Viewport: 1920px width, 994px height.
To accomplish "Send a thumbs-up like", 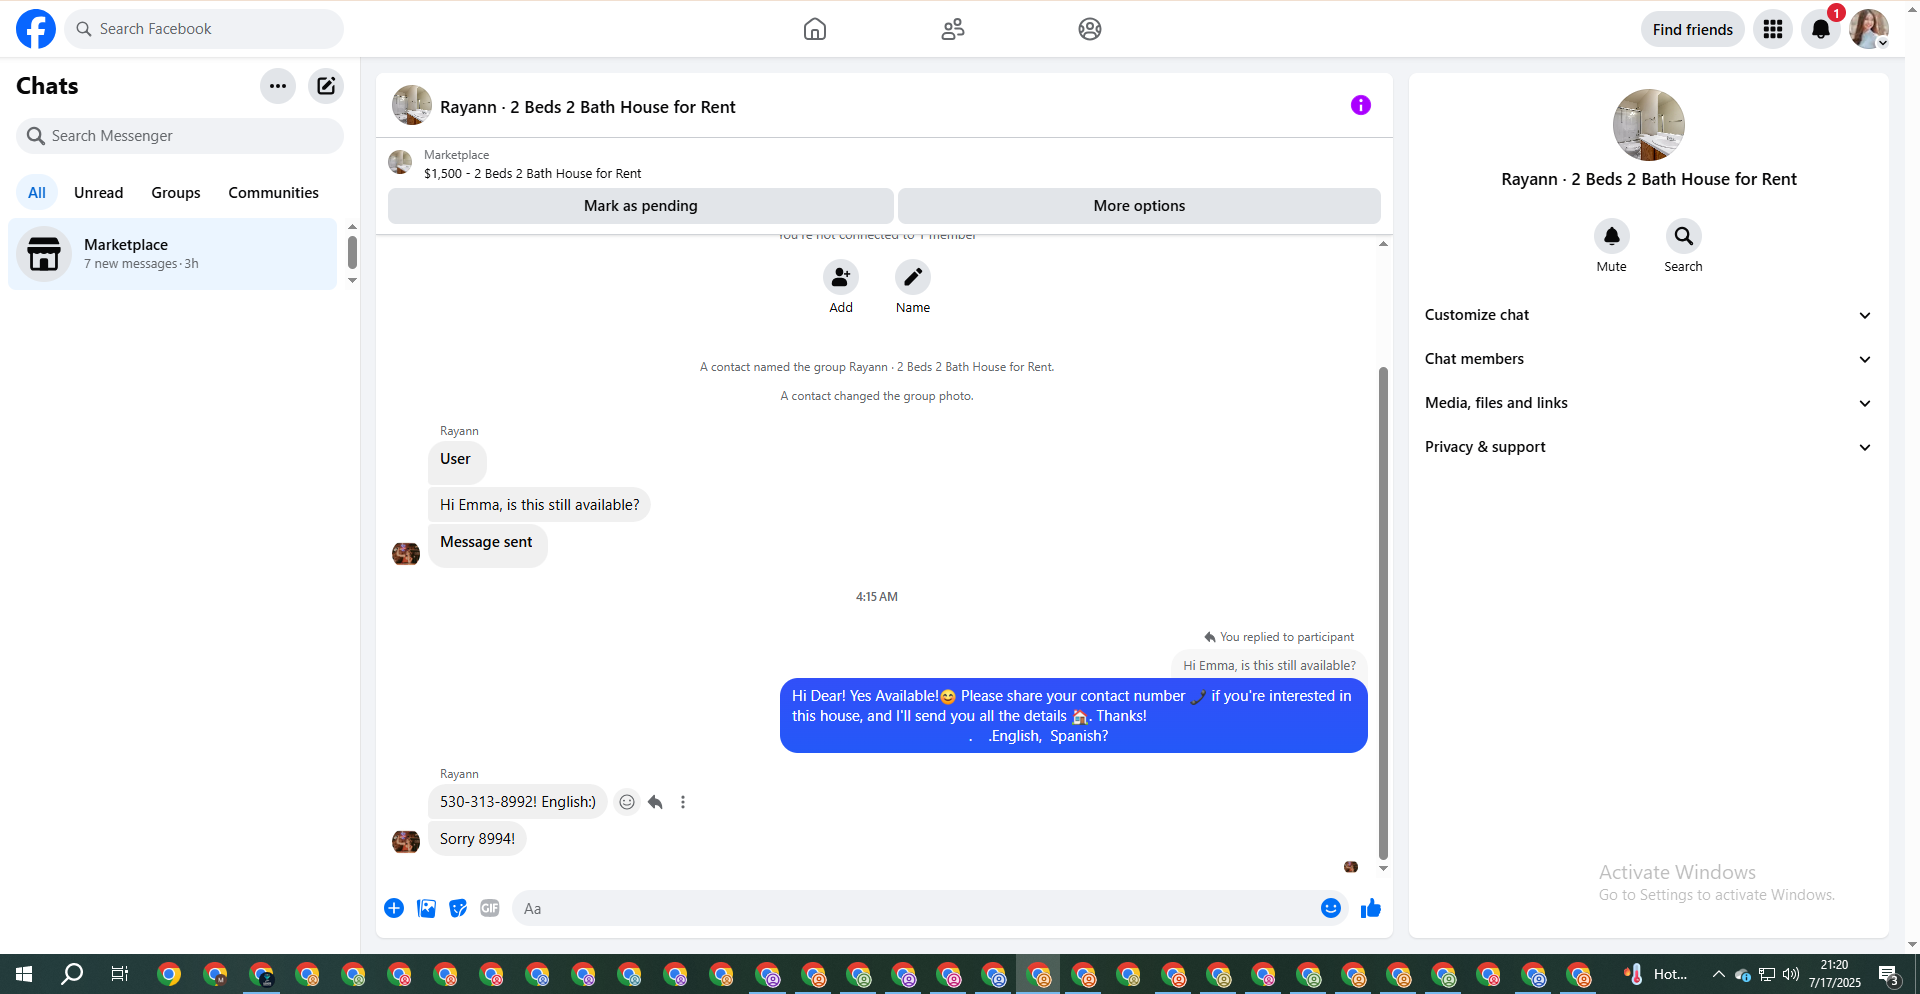I will click(1371, 908).
